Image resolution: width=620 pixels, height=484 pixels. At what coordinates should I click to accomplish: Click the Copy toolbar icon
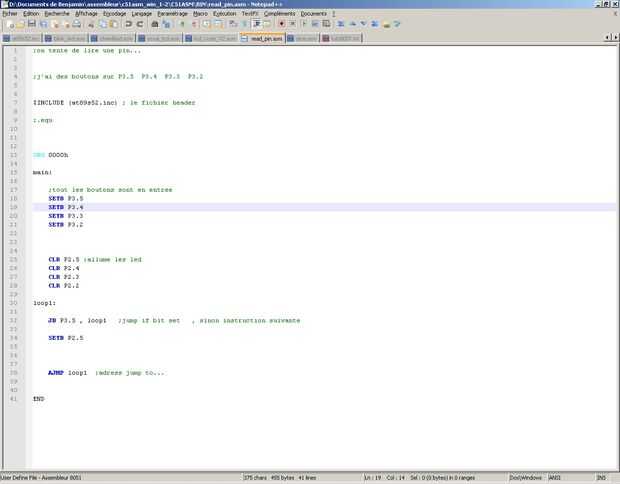pyautogui.click(x=103, y=24)
